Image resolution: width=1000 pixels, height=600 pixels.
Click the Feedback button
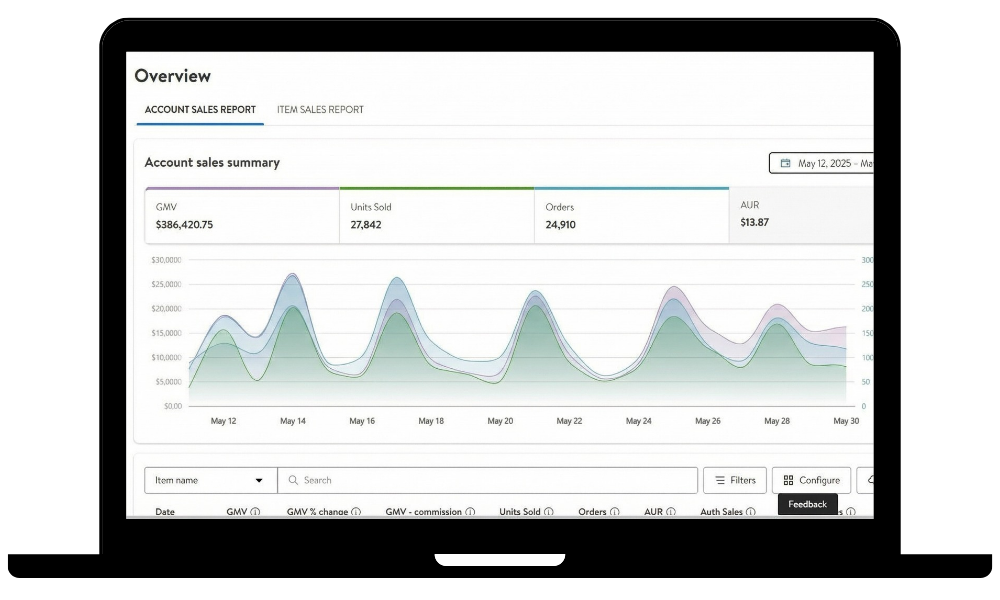[x=807, y=504]
